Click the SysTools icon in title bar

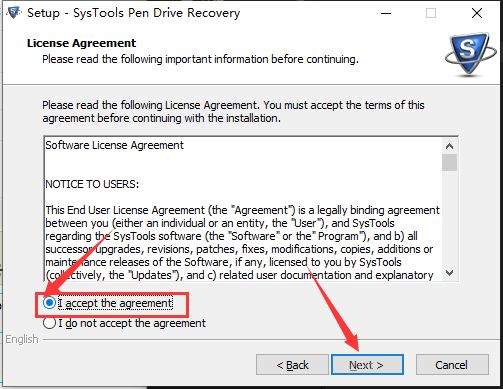[x=14, y=13]
